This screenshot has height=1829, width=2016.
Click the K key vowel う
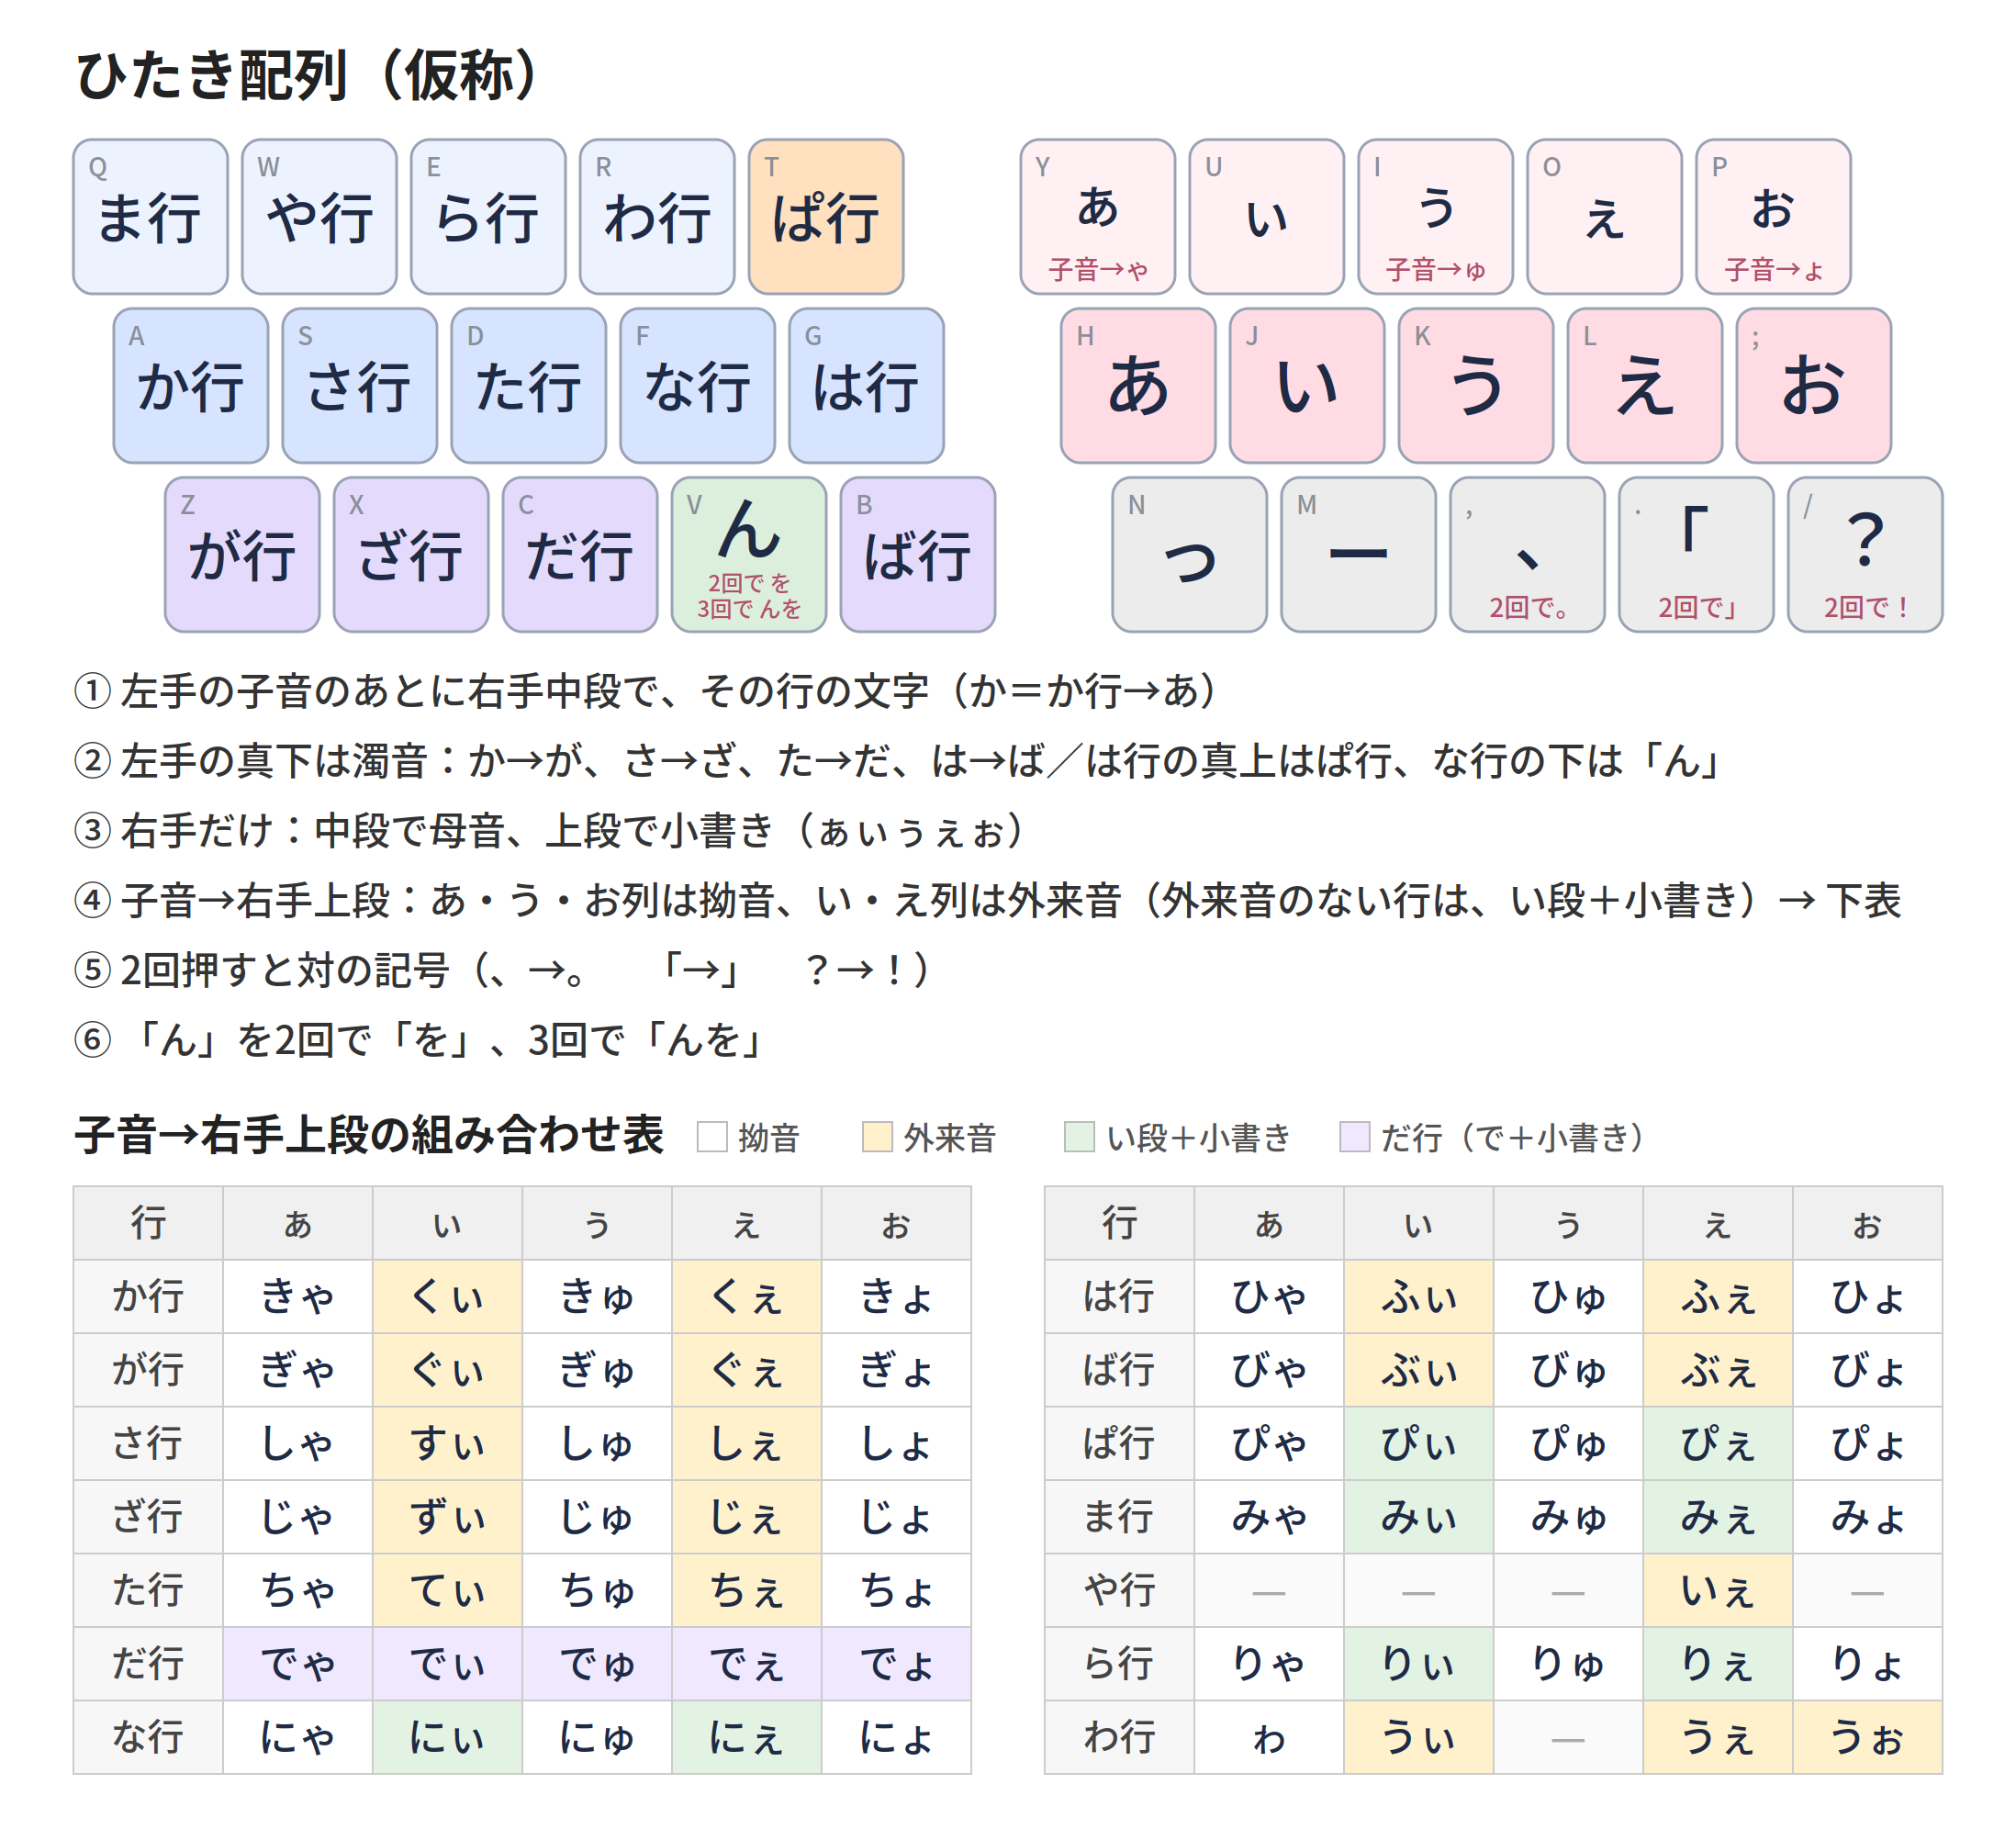pos(1477,386)
